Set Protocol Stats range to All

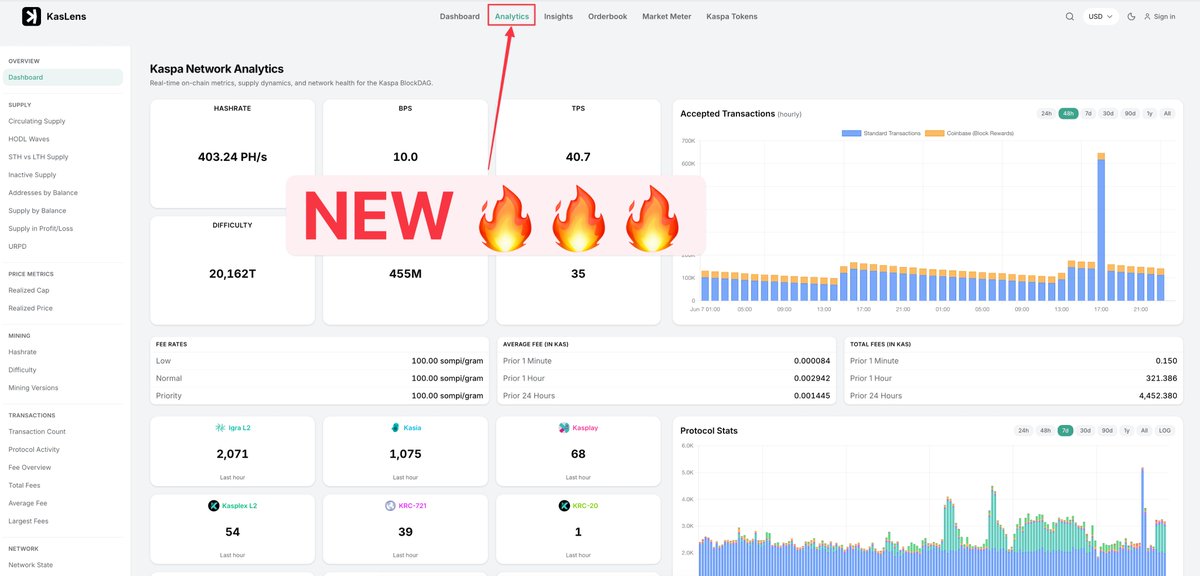pyautogui.click(x=1144, y=430)
